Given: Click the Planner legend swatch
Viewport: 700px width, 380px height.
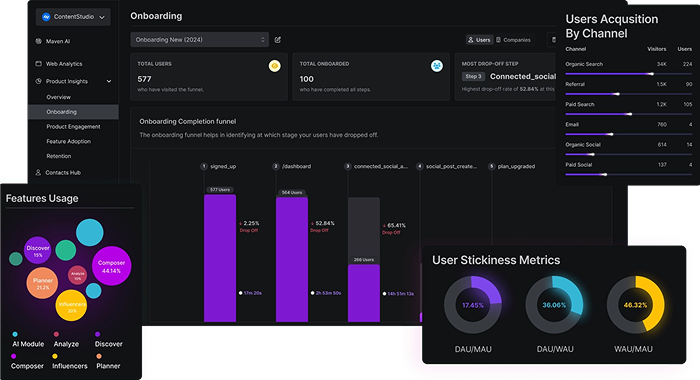Looking at the screenshot, I should (99, 356).
